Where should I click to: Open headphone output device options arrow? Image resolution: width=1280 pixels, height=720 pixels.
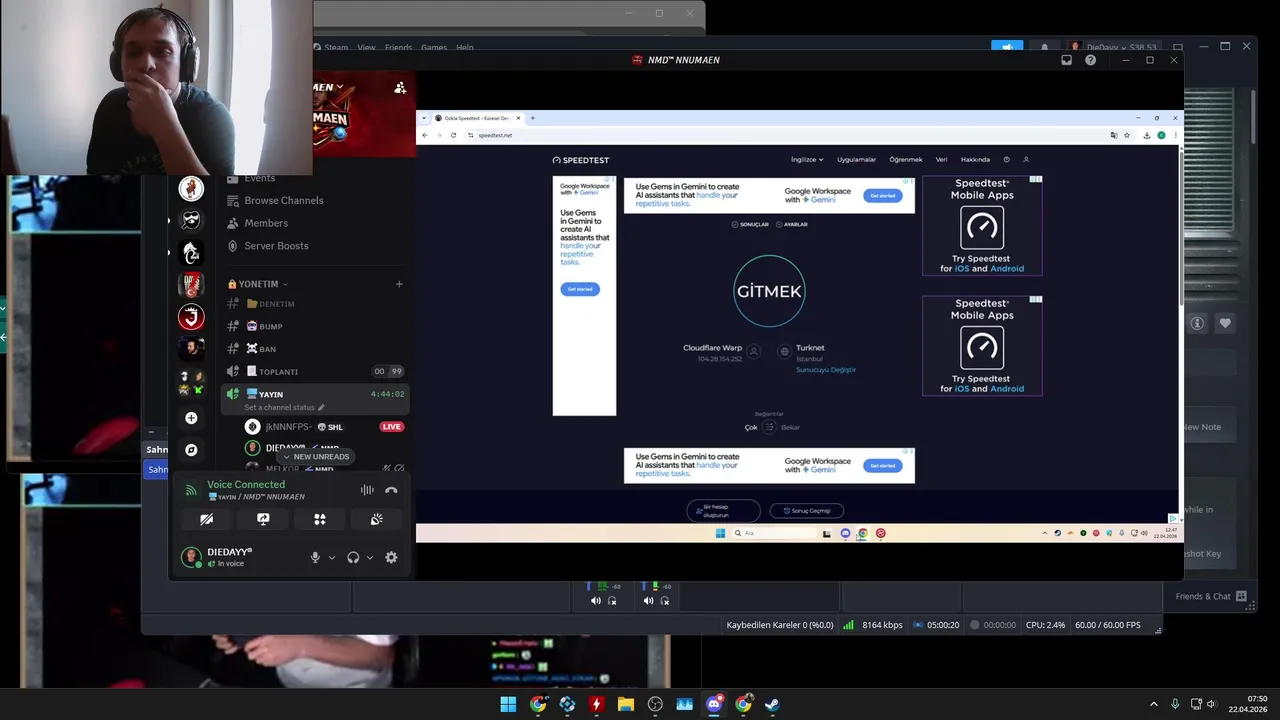click(370, 557)
